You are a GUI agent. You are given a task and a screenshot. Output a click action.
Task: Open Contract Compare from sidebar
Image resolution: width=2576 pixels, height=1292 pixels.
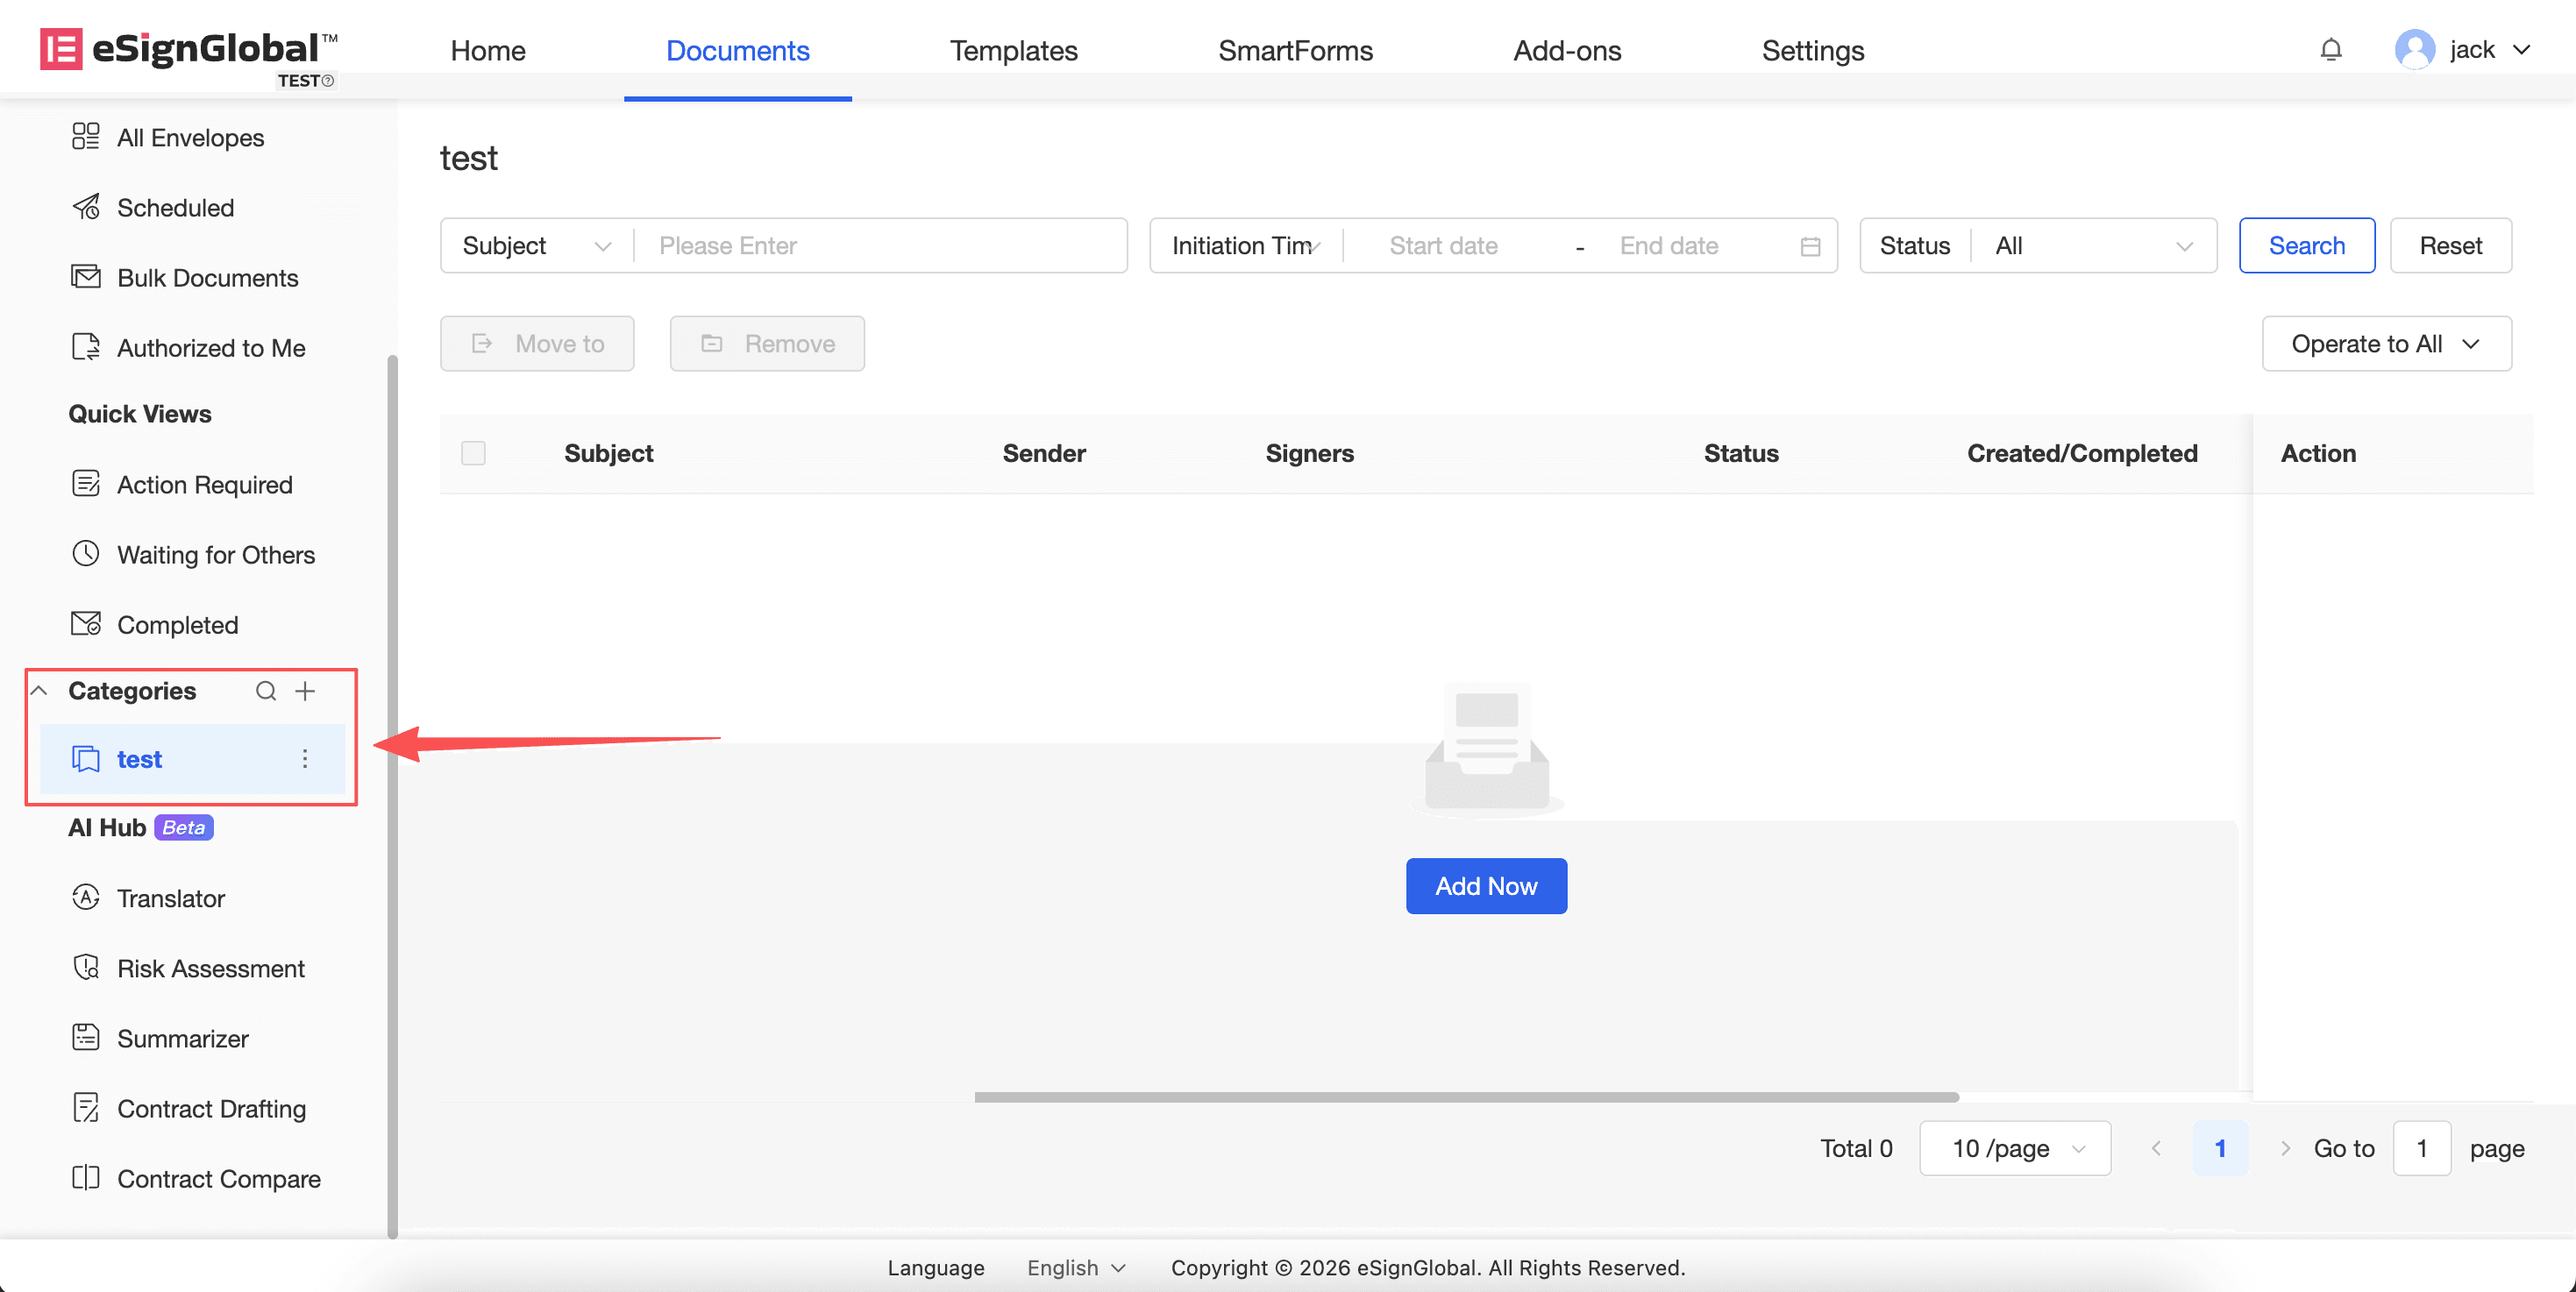tap(218, 1178)
